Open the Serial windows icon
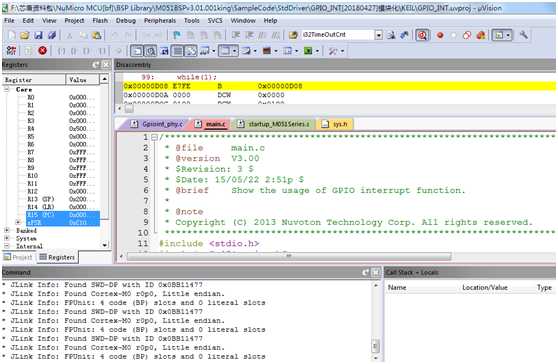Viewport: 558px width, 364px height. (246, 51)
